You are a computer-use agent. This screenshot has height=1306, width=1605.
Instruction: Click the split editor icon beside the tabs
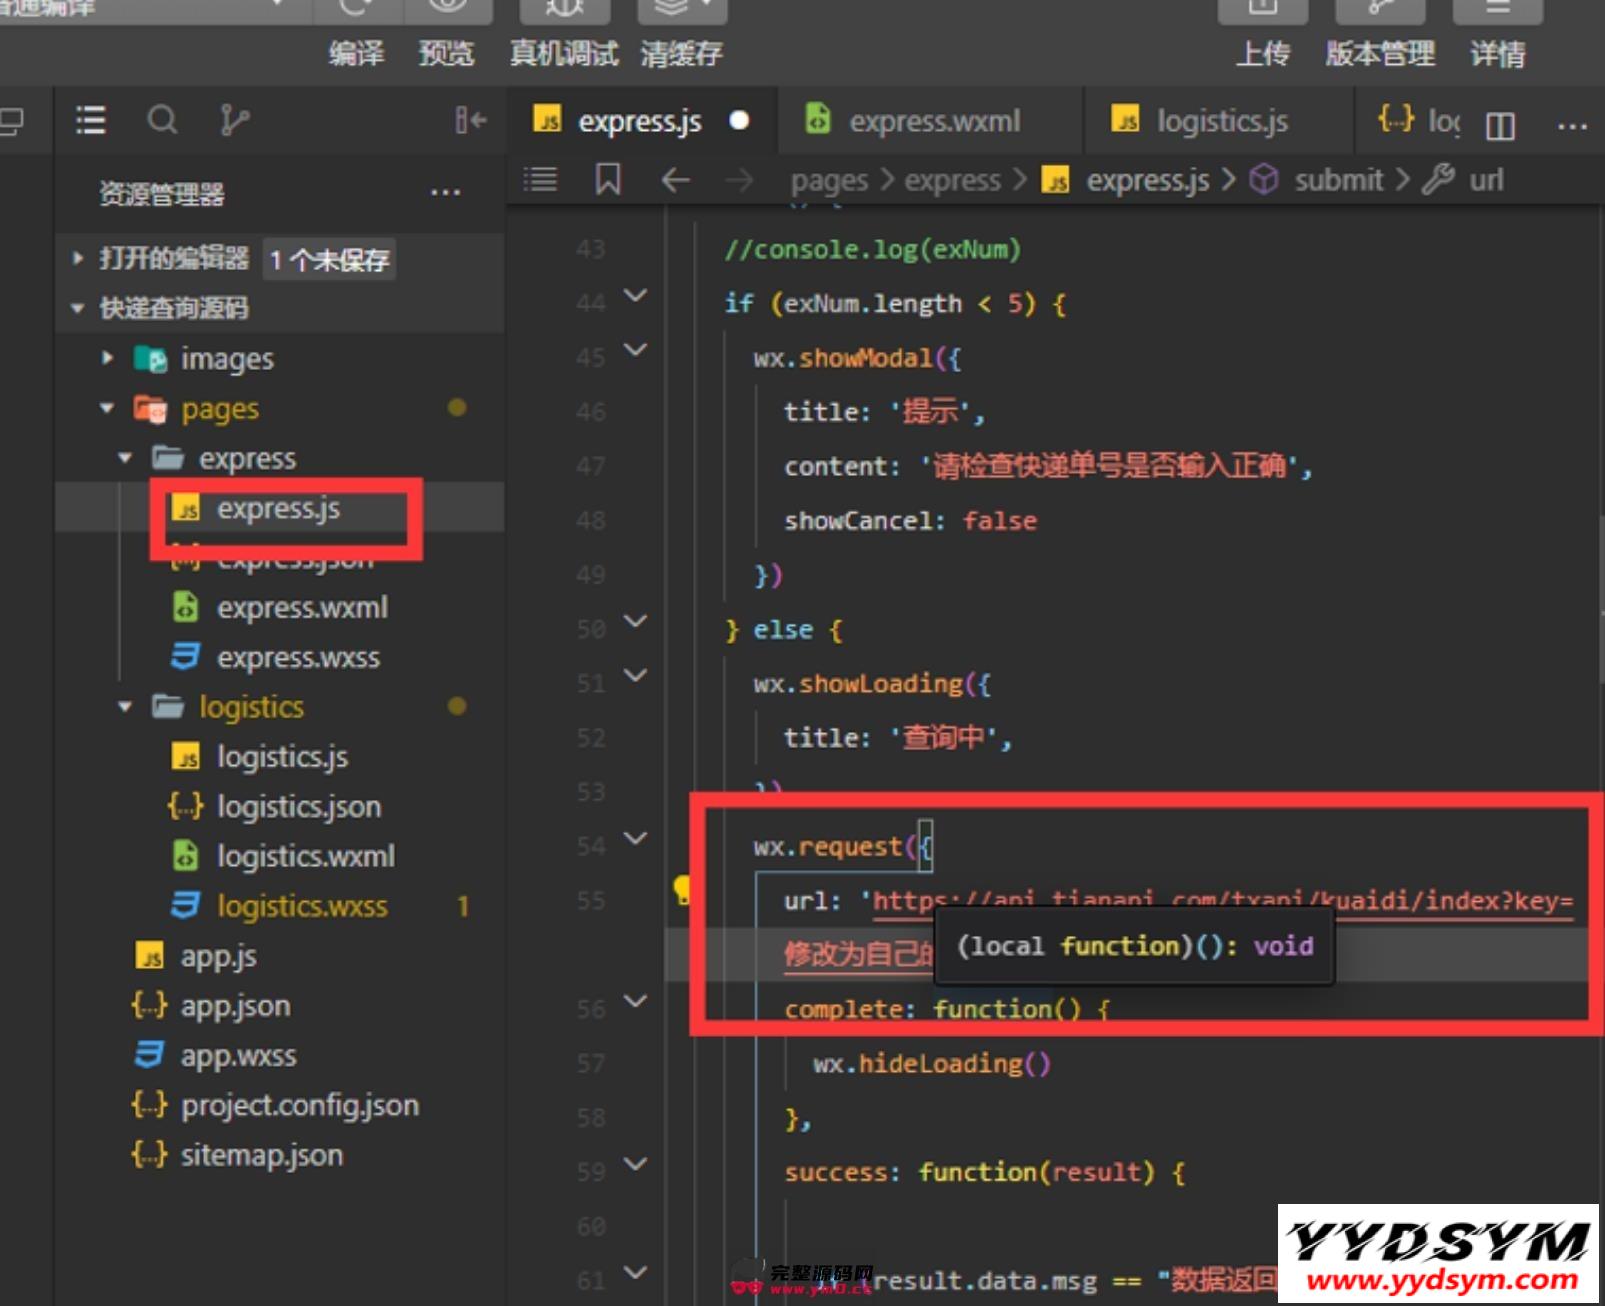coord(1499,124)
